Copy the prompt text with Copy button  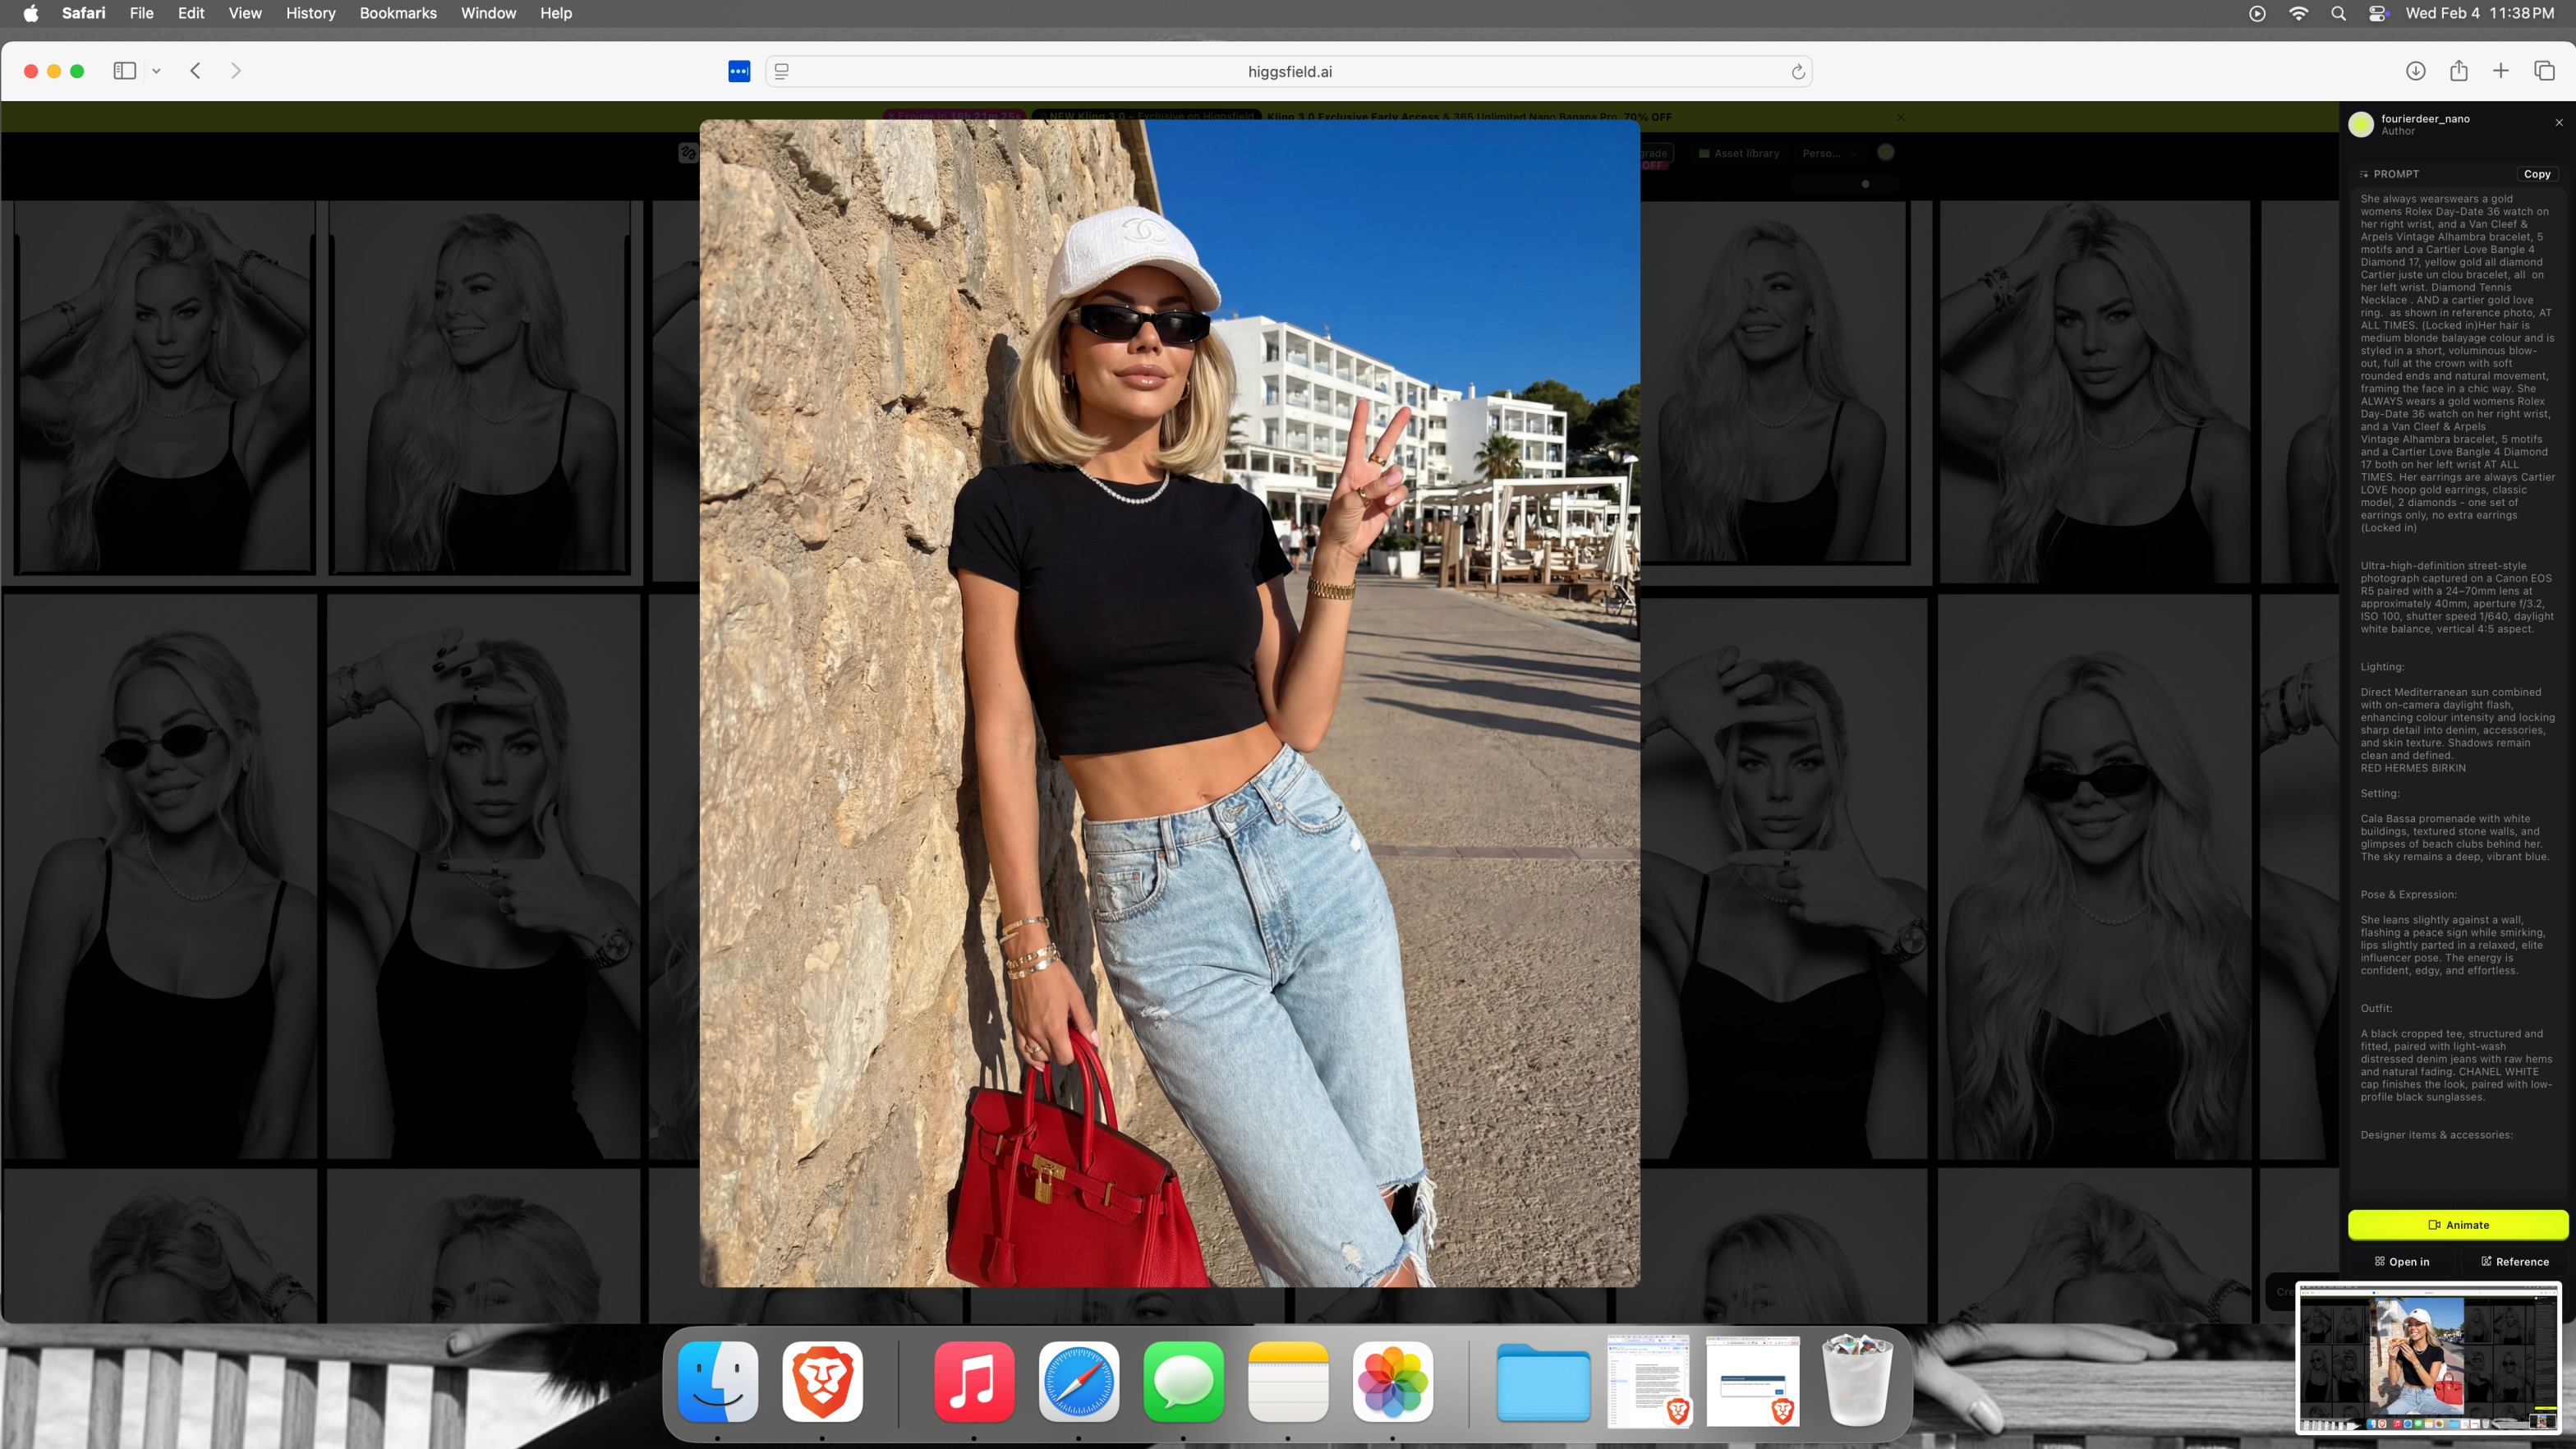pyautogui.click(x=2536, y=174)
